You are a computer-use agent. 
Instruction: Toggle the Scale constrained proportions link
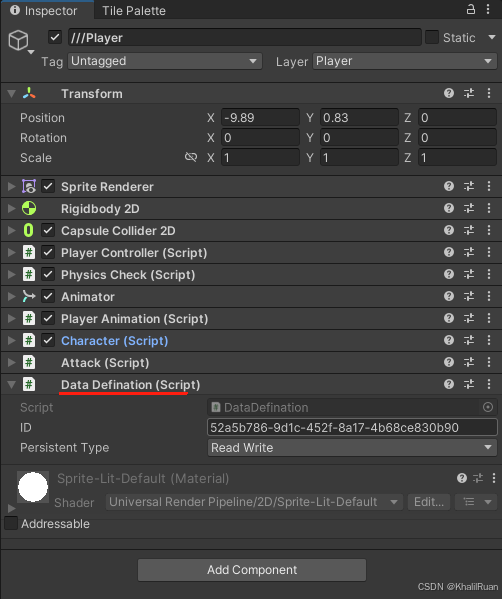191,157
